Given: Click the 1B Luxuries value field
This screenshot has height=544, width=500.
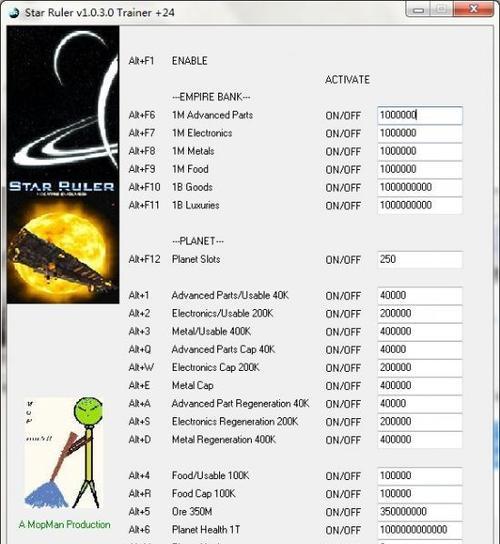Looking at the screenshot, I should [420, 205].
